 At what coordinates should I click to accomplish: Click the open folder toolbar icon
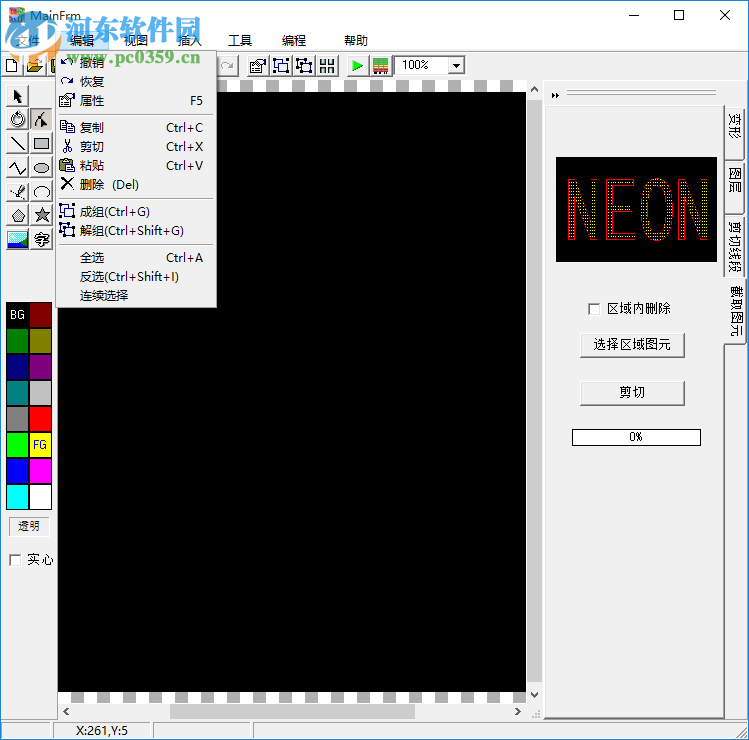coord(34,65)
